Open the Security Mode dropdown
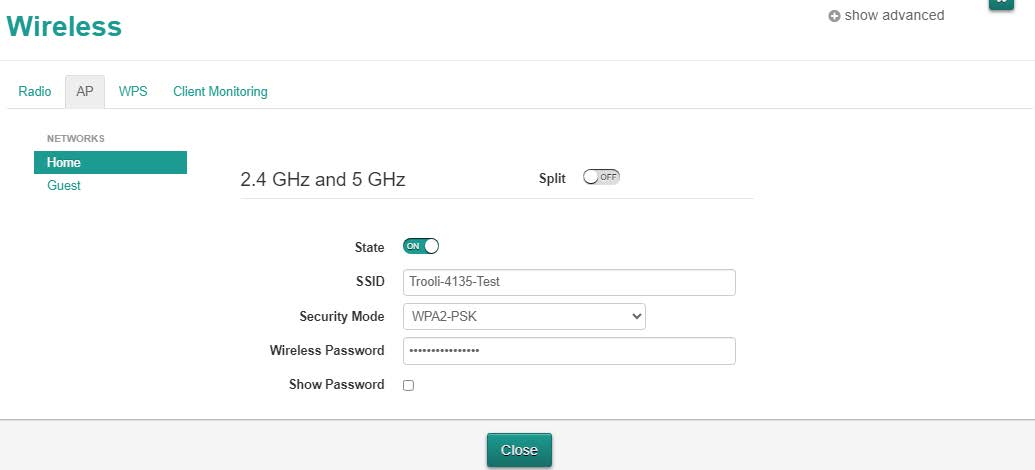 (x=524, y=316)
